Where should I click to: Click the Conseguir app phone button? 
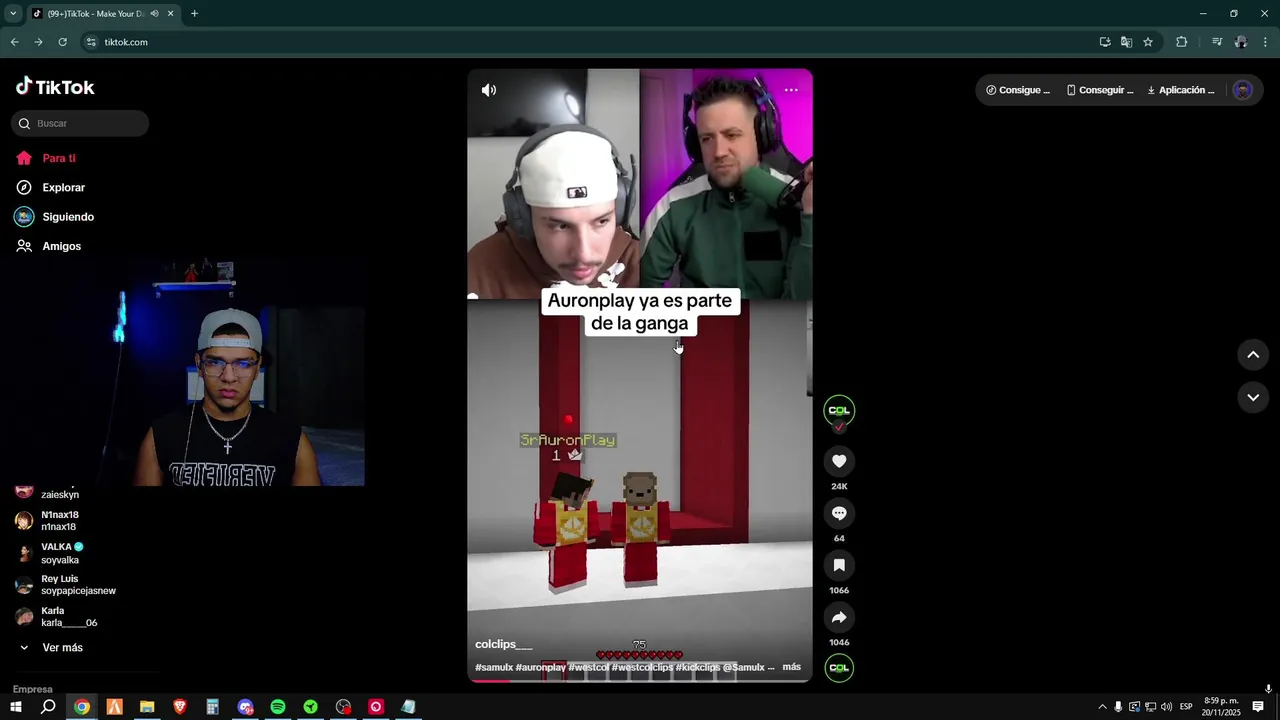tap(1099, 90)
